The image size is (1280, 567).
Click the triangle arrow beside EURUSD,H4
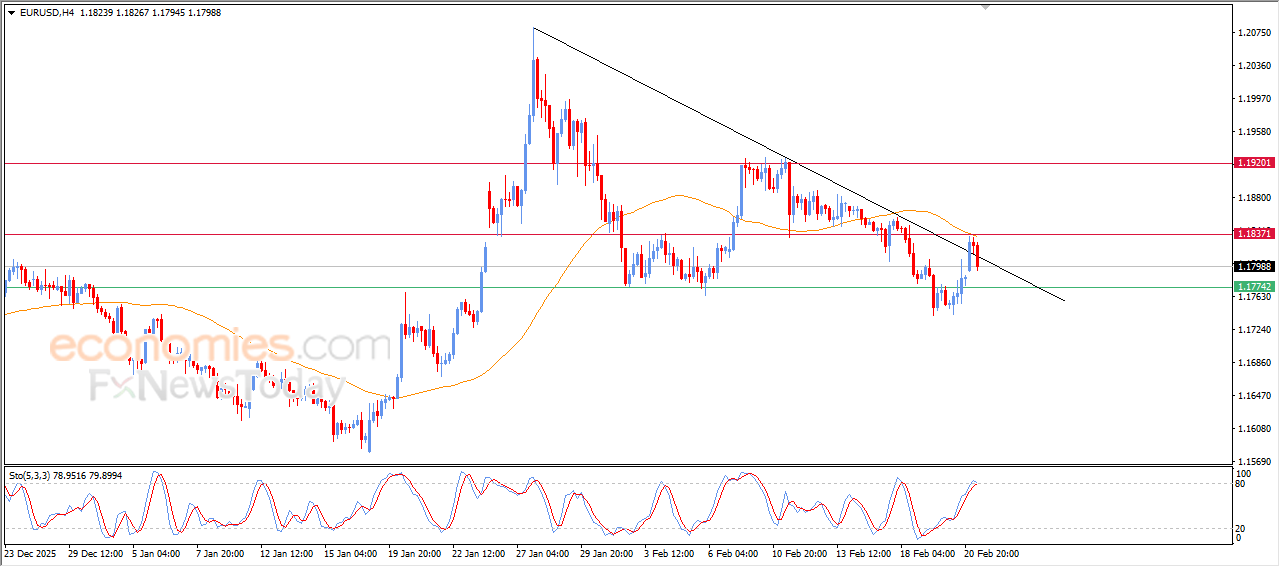pos(11,12)
